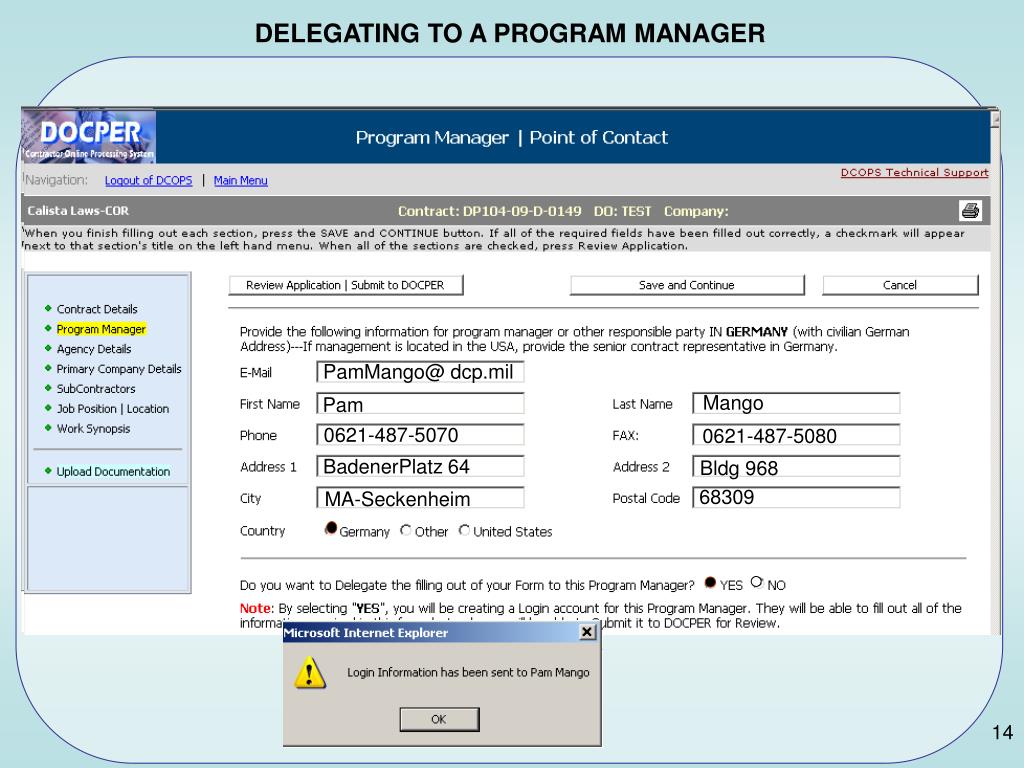Select United States as the country
The image size is (1024, 768).
(464, 530)
